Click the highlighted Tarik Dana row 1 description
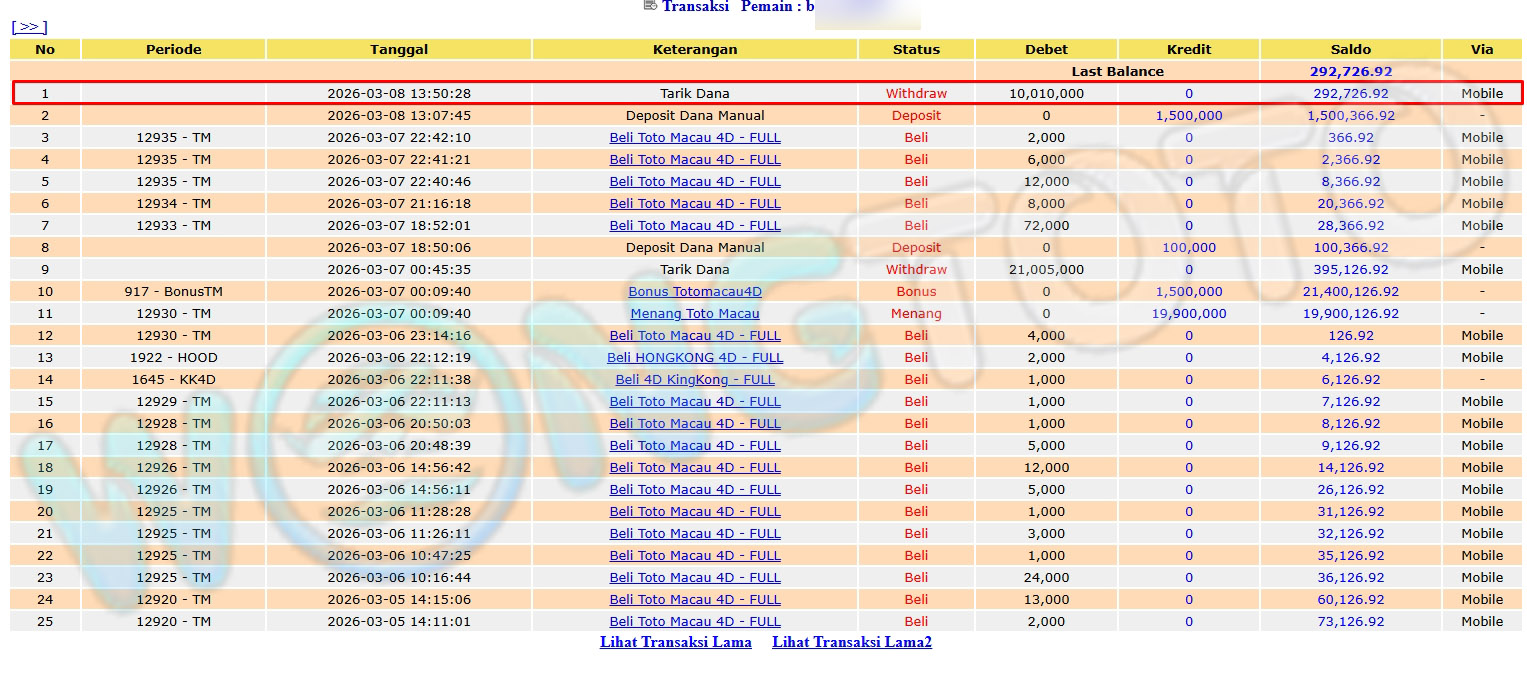Viewport: 1527px width, 673px height. coord(694,94)
